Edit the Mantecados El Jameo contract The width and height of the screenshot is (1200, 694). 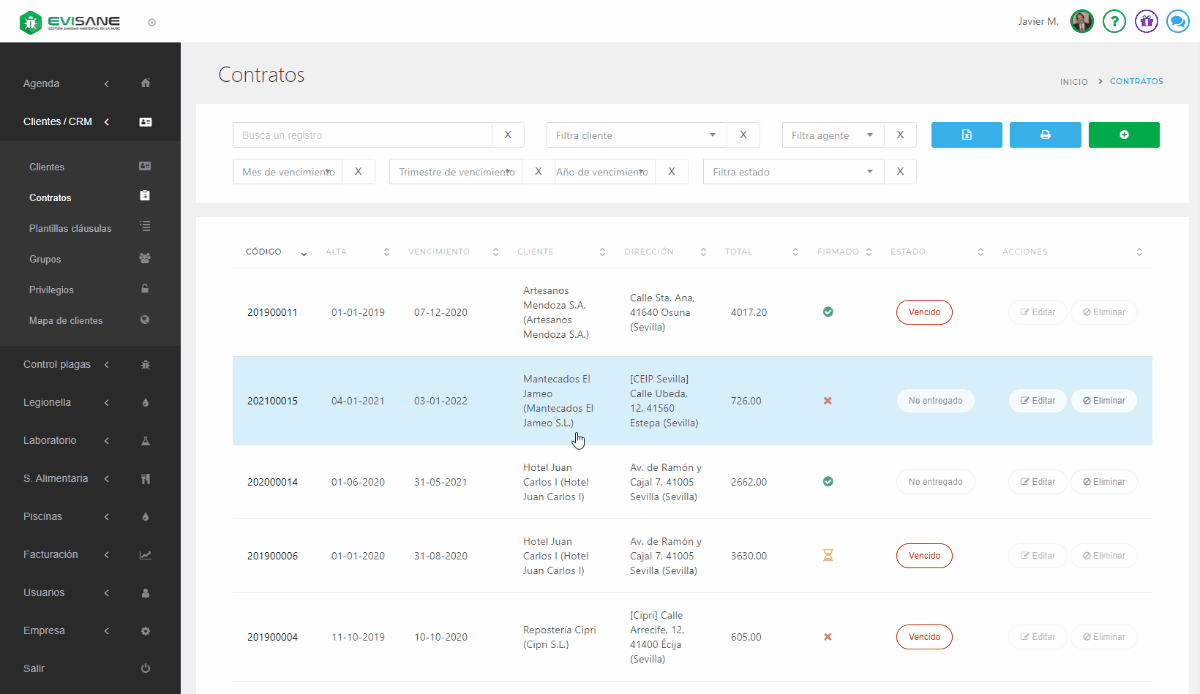pyautogui.click(x=1037, y=401)
